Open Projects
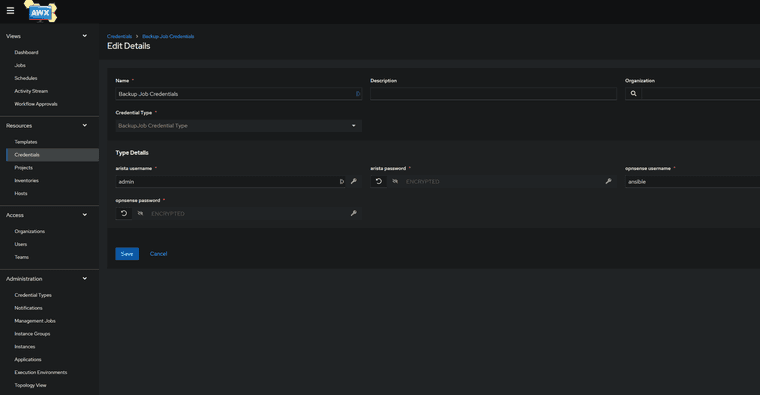Screen dimensions: 760x395 point(23,168)
